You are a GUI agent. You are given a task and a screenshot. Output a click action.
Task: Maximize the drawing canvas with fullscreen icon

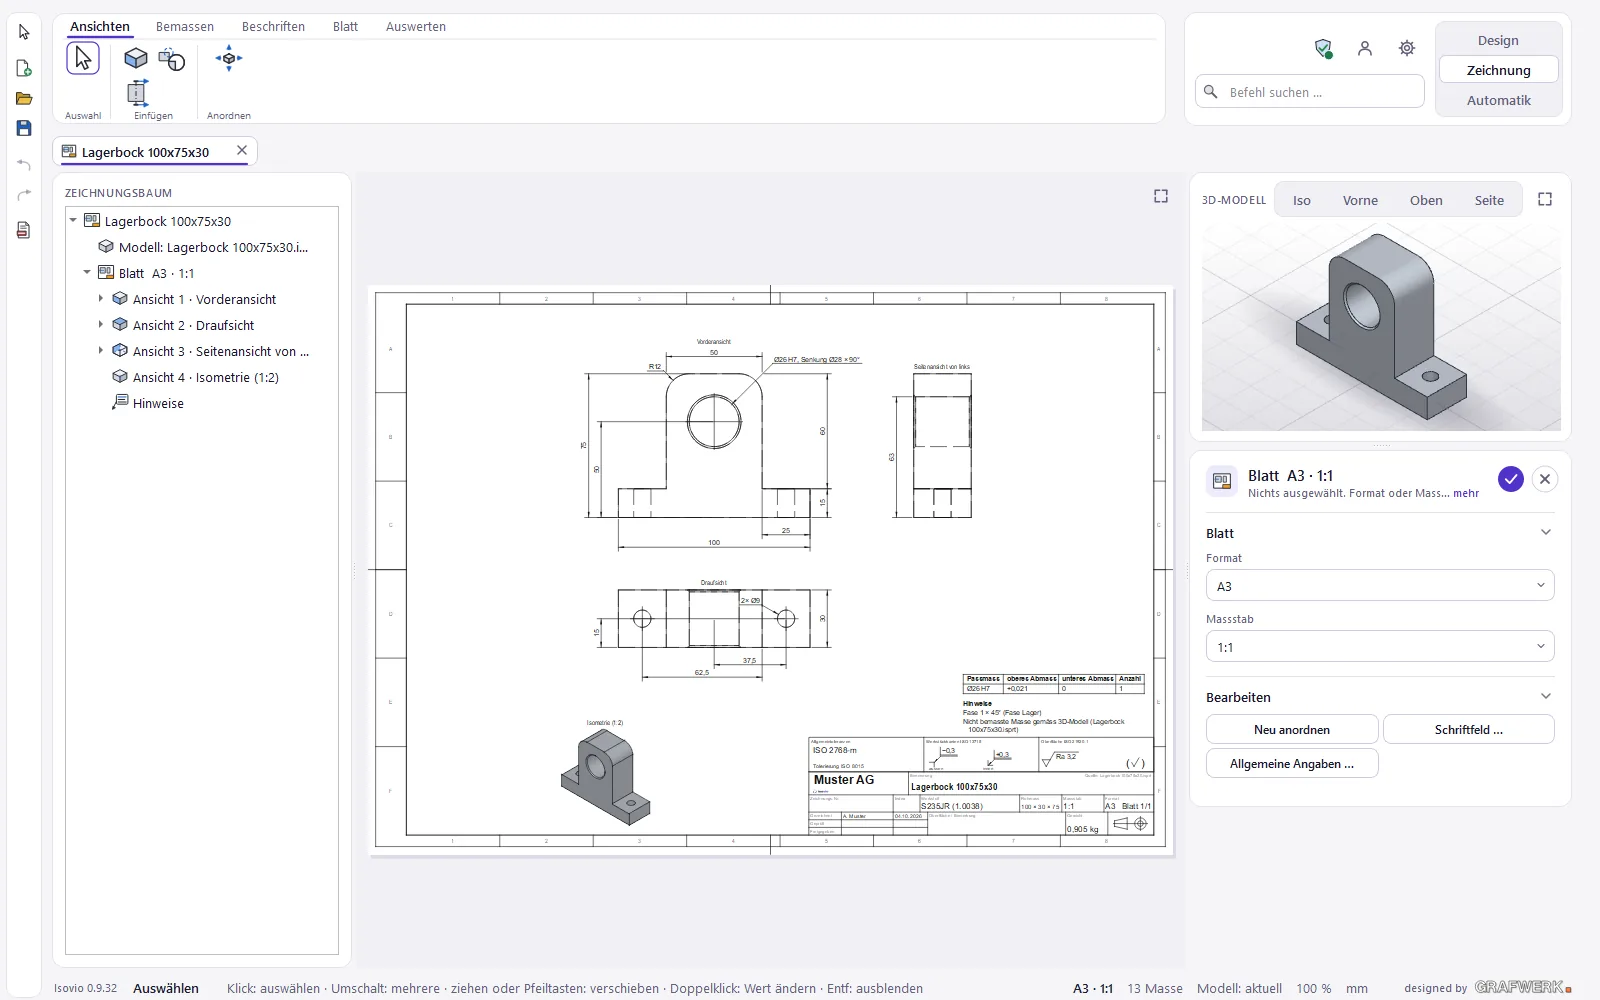coord(1161,196)
